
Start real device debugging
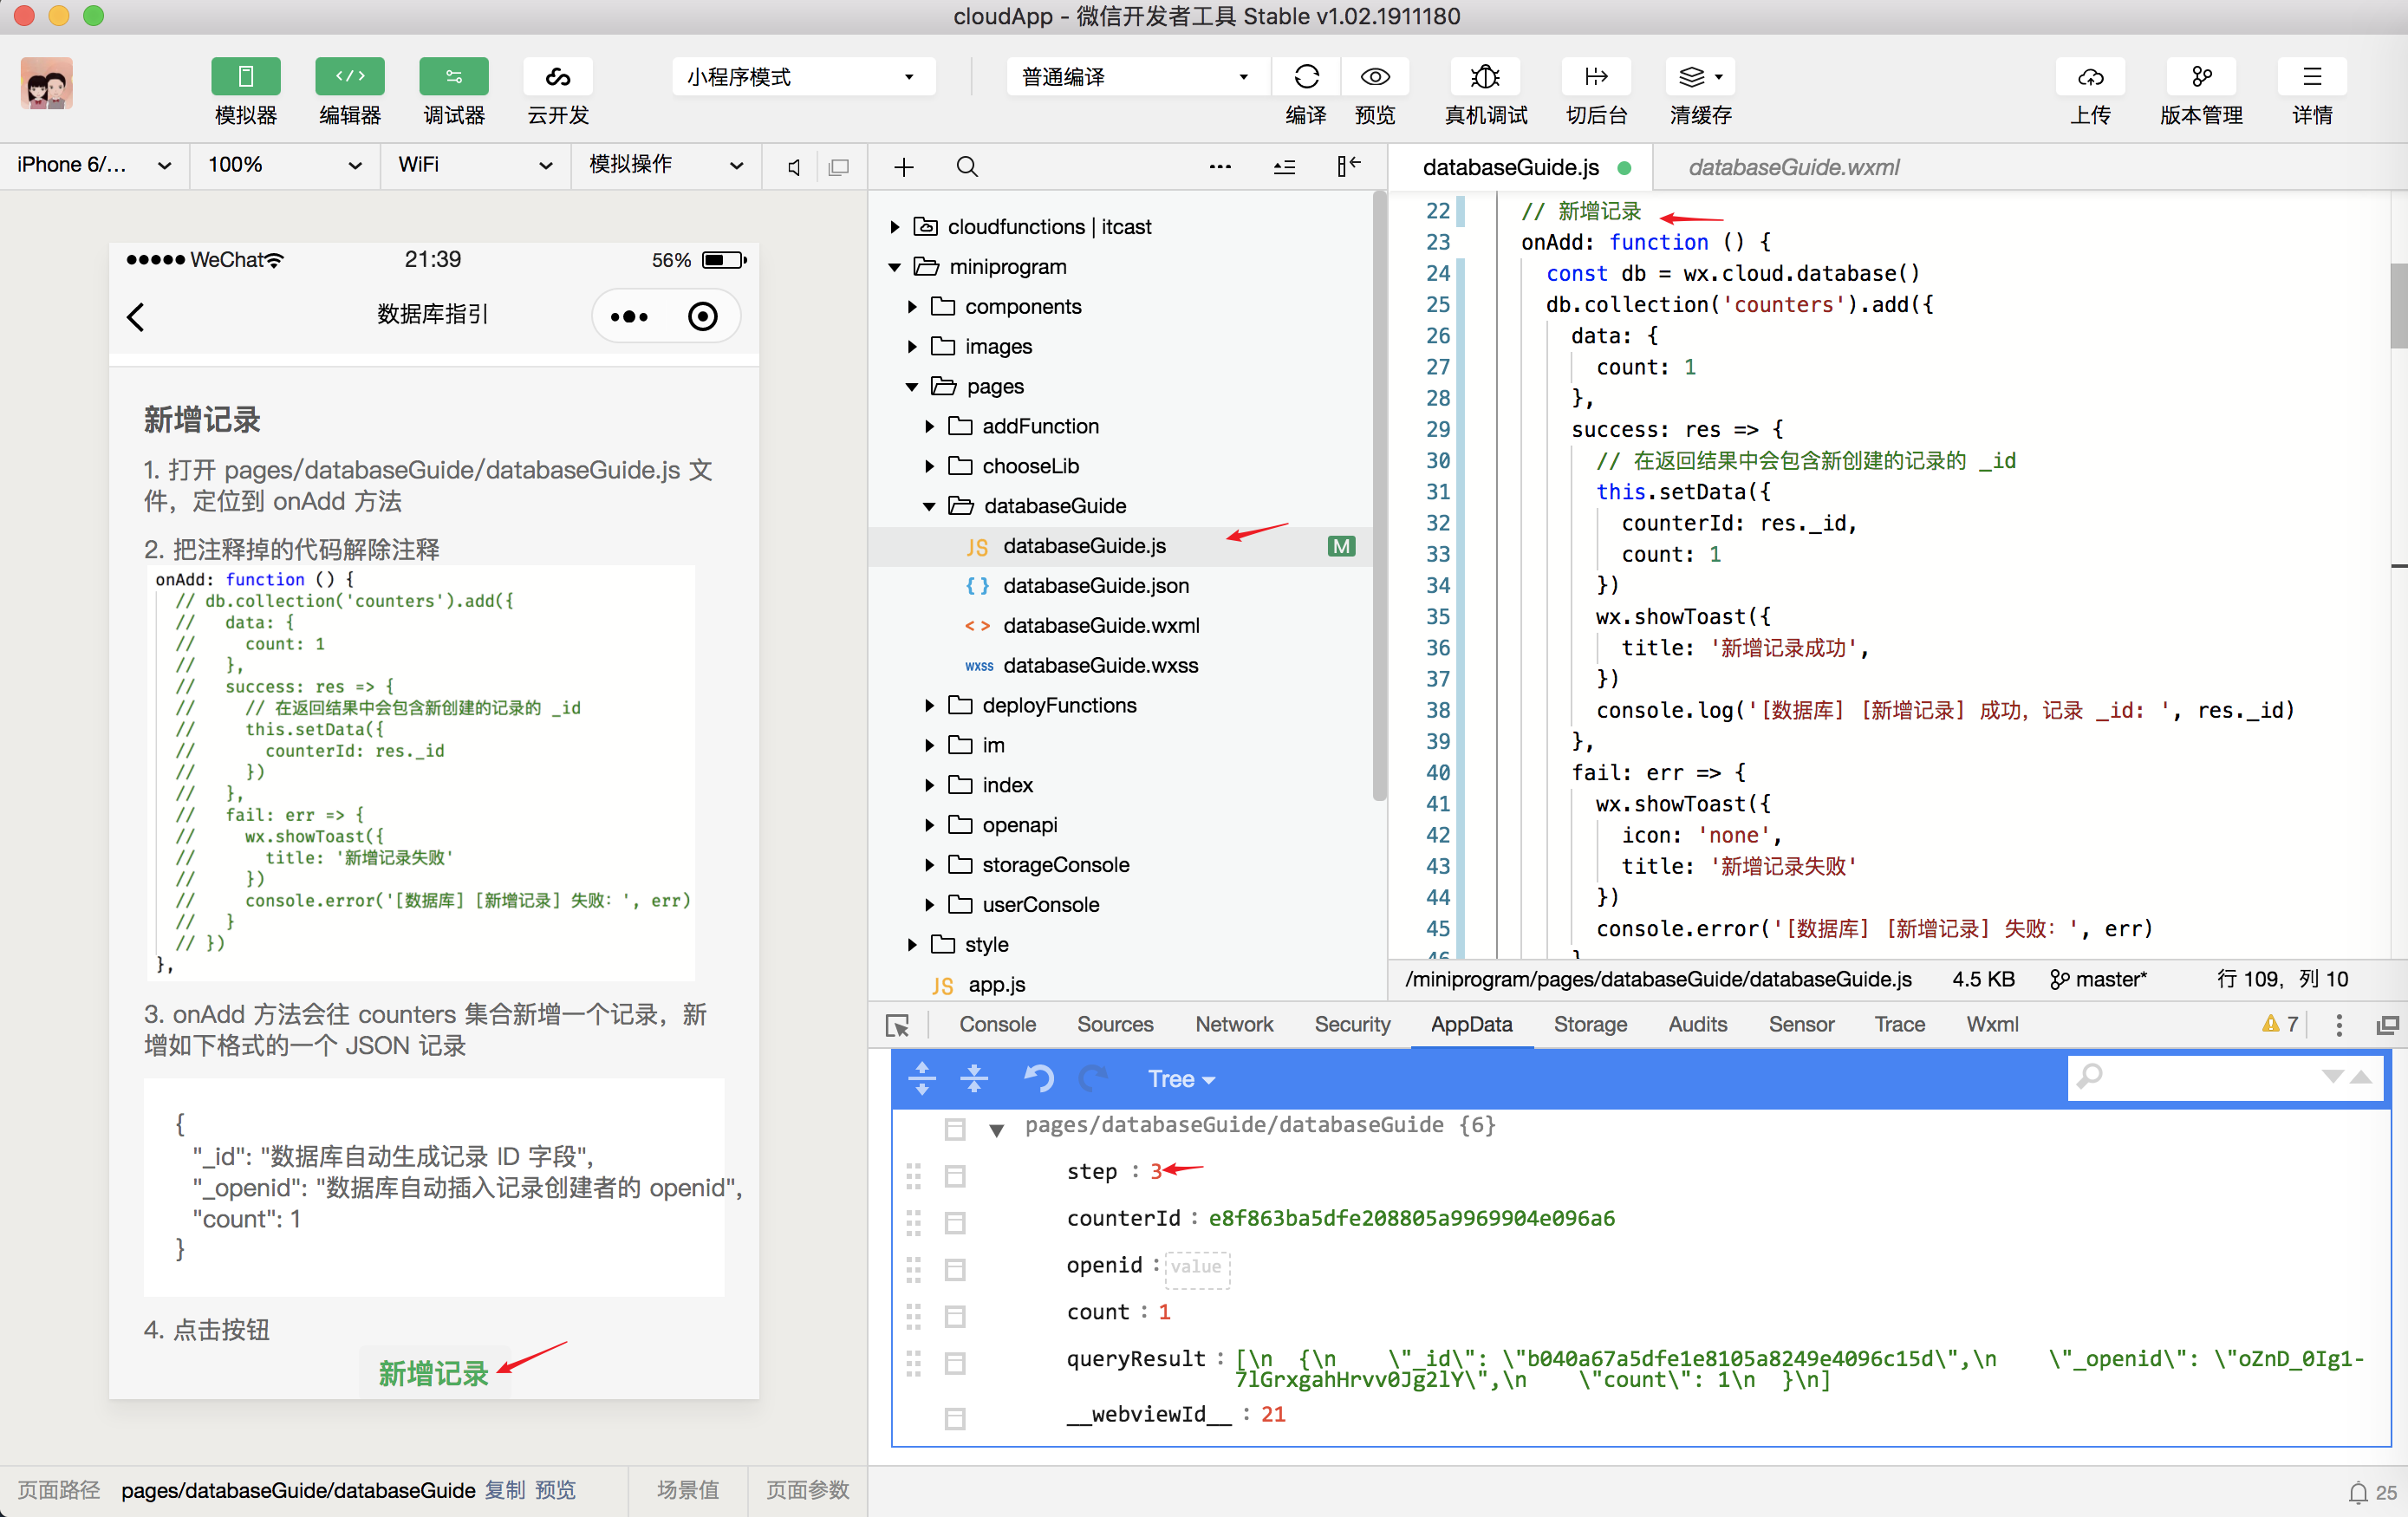click(x=1485, y=77)
